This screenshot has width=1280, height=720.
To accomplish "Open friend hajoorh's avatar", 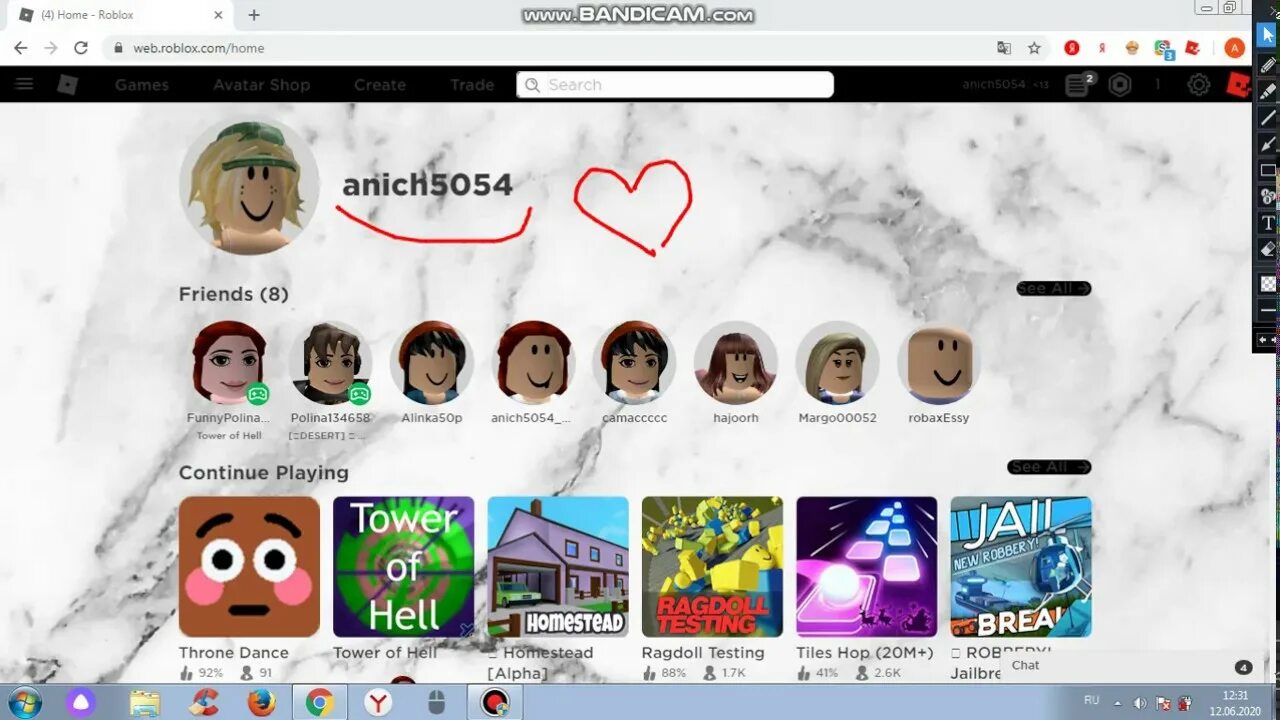I will tap(736, 362).
